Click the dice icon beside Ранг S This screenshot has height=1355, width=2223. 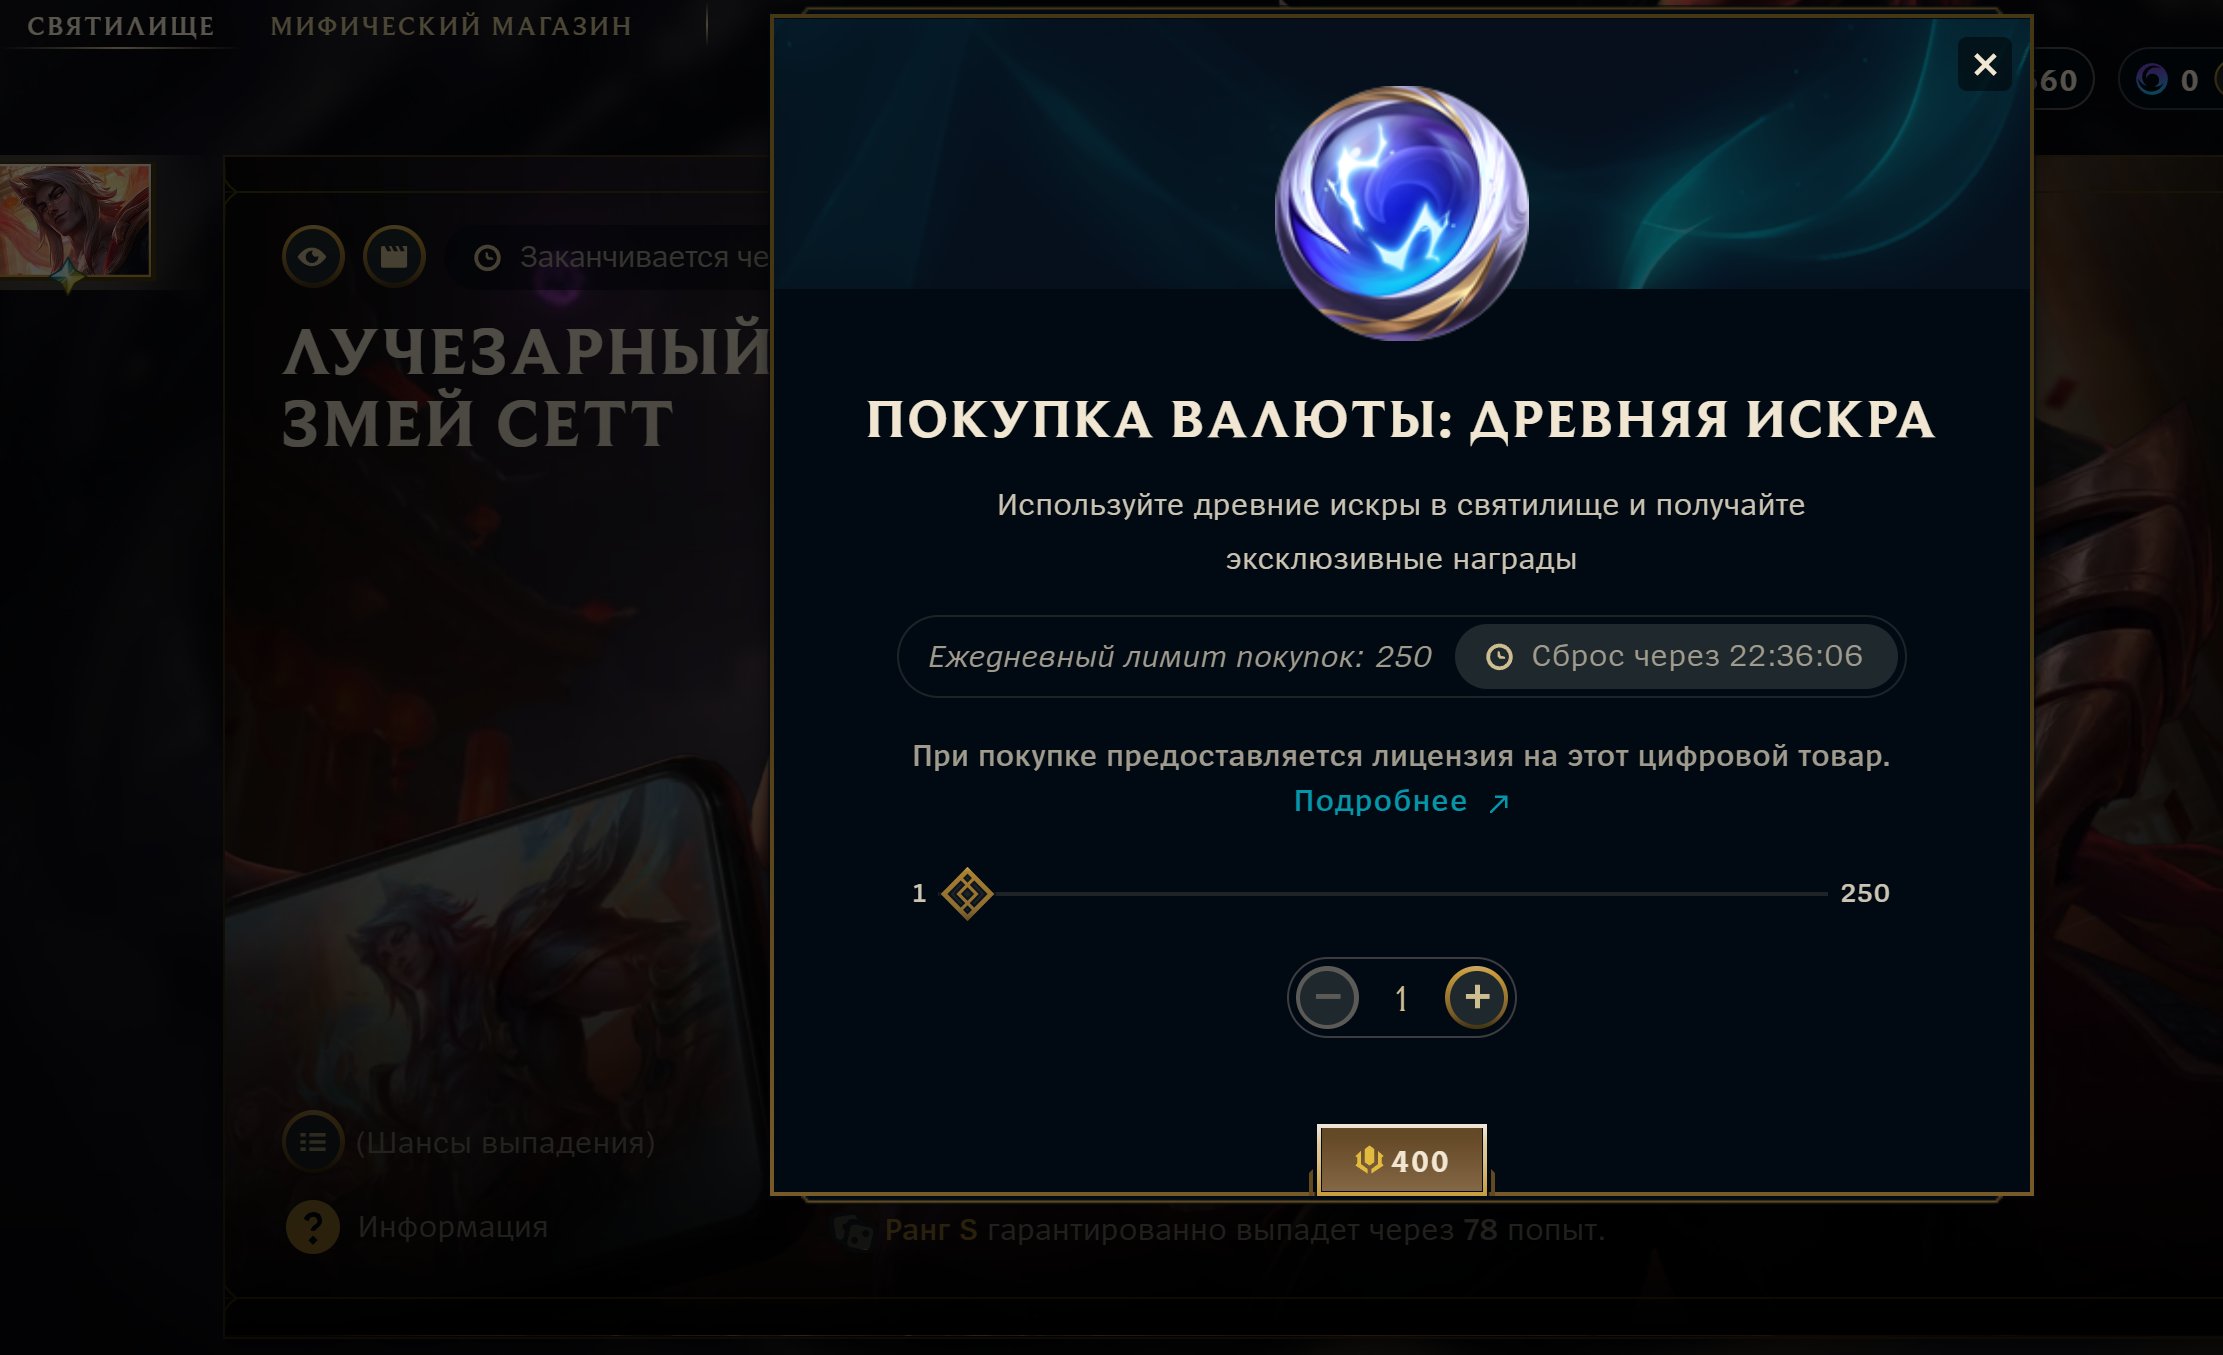(x=855, y=1231)
